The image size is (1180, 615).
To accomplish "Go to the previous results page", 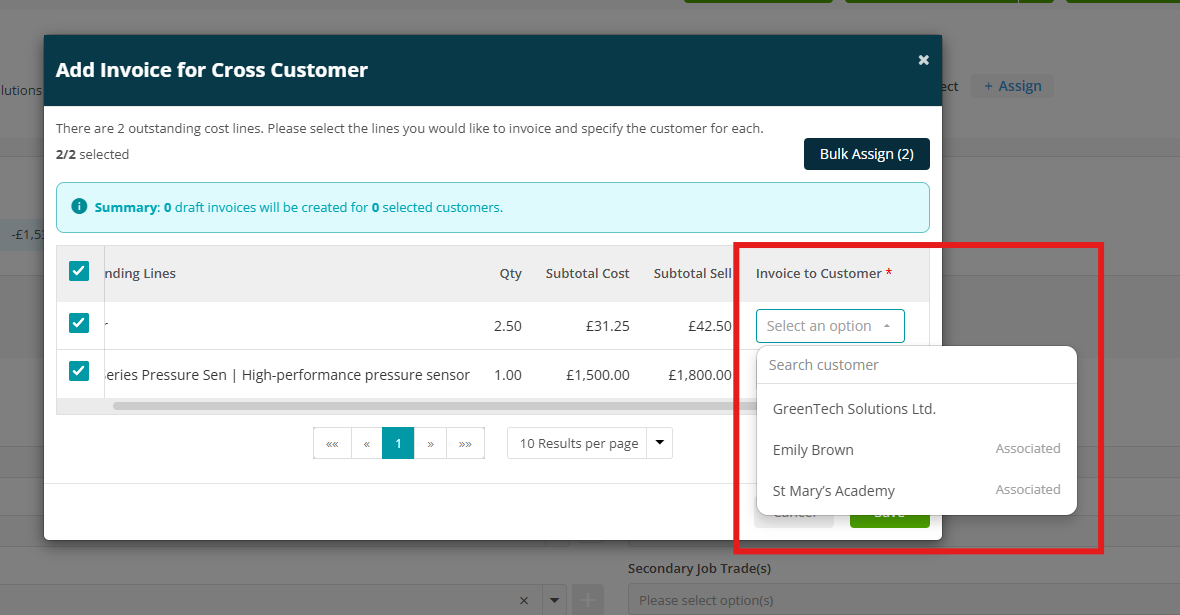I will pos(366,443).
